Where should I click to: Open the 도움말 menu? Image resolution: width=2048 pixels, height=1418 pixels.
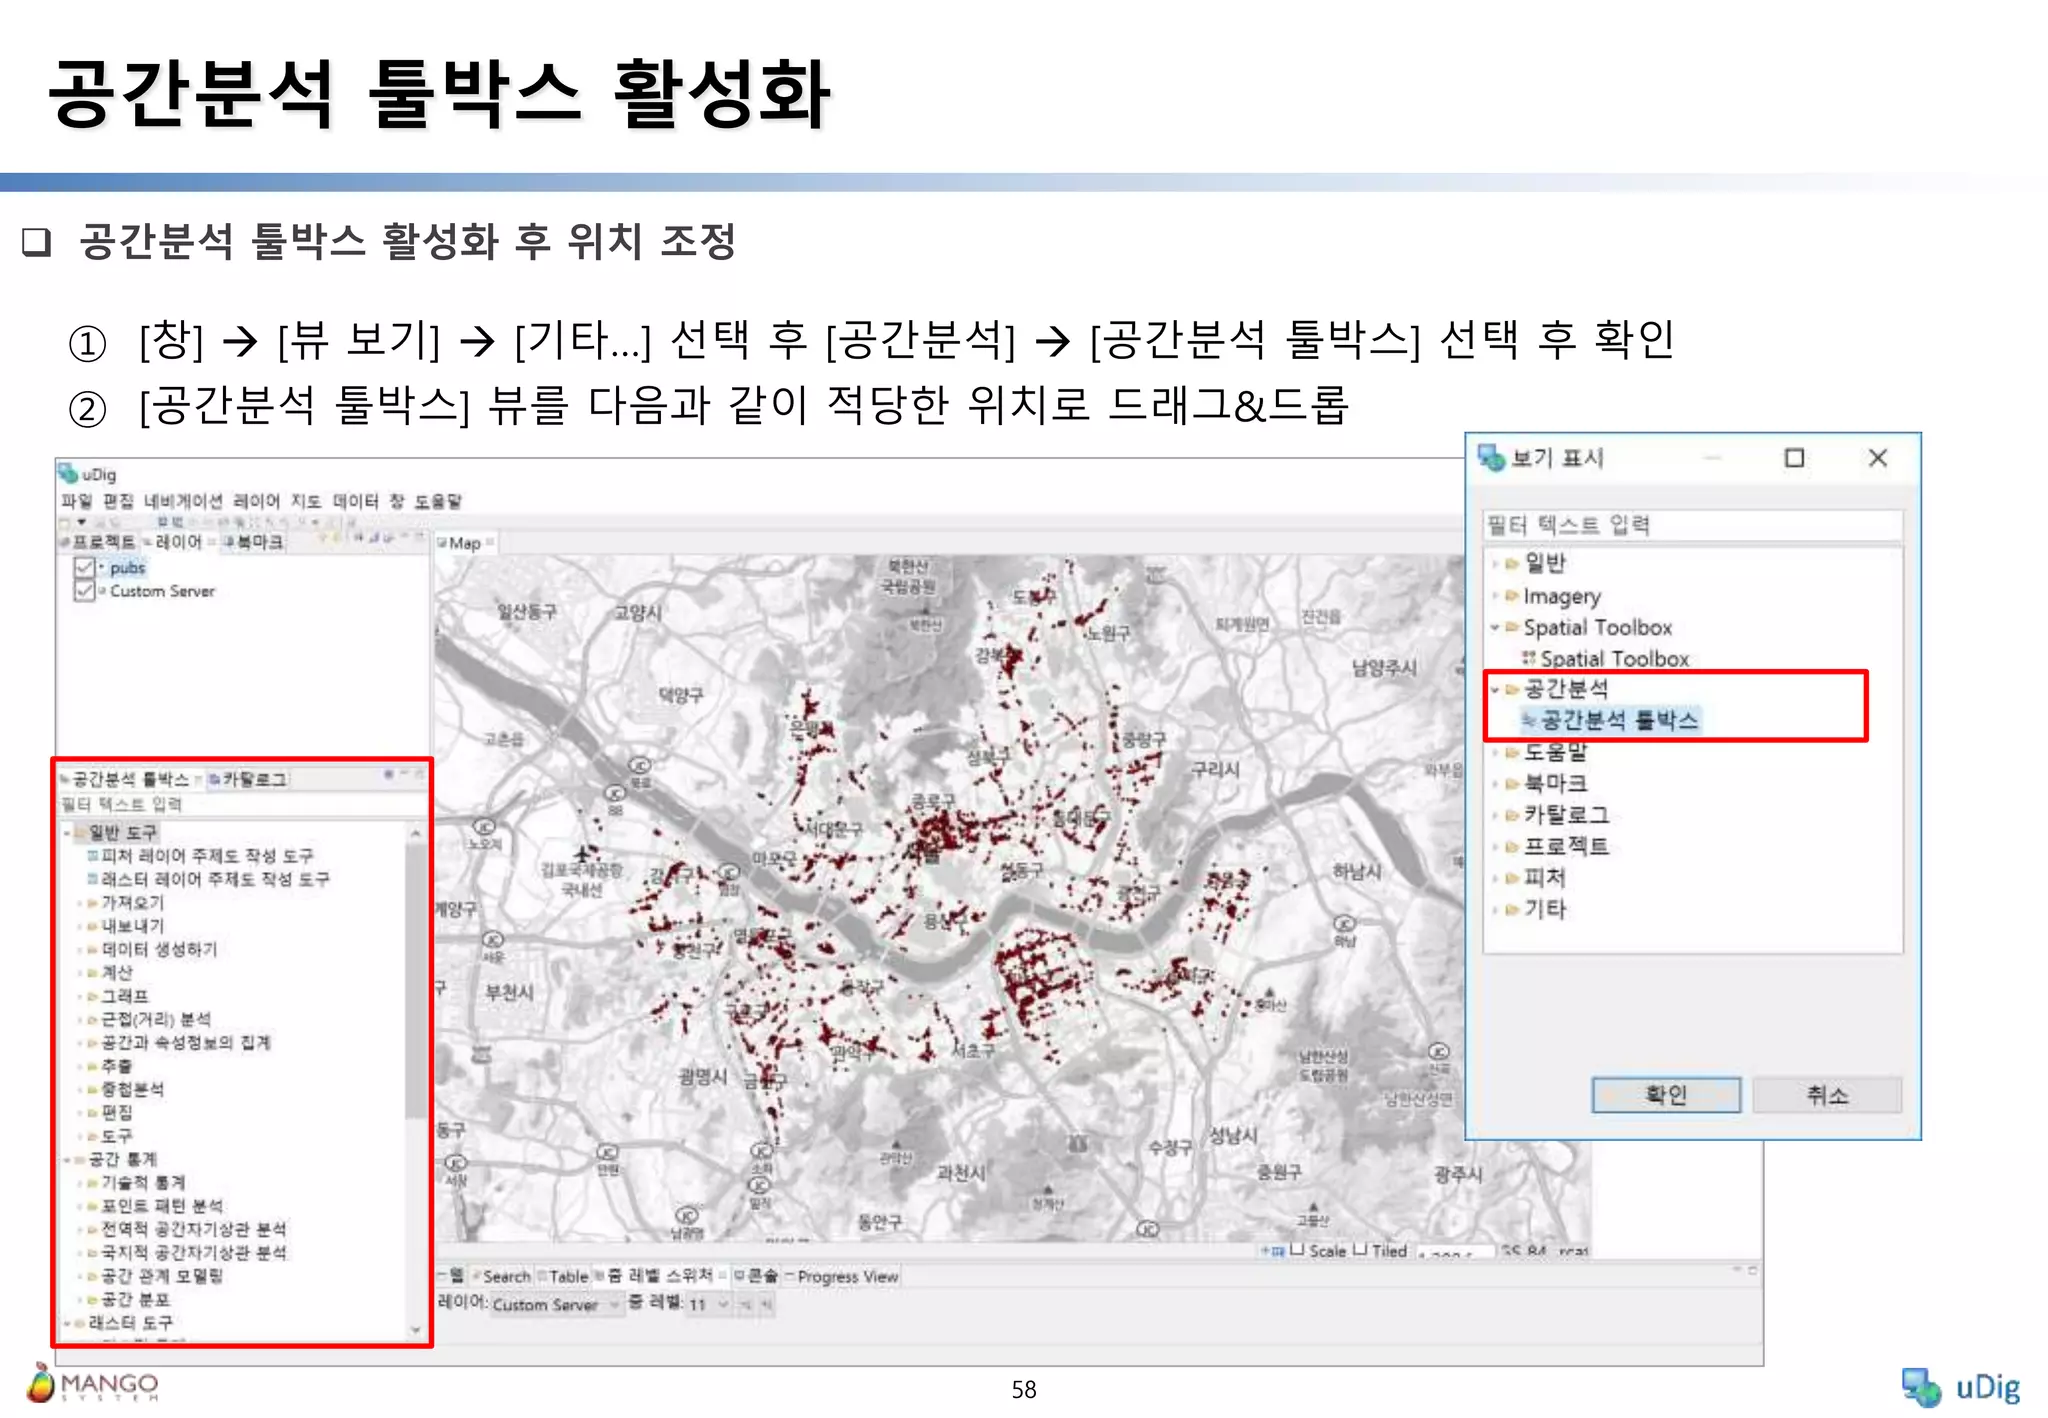(438, 501)
